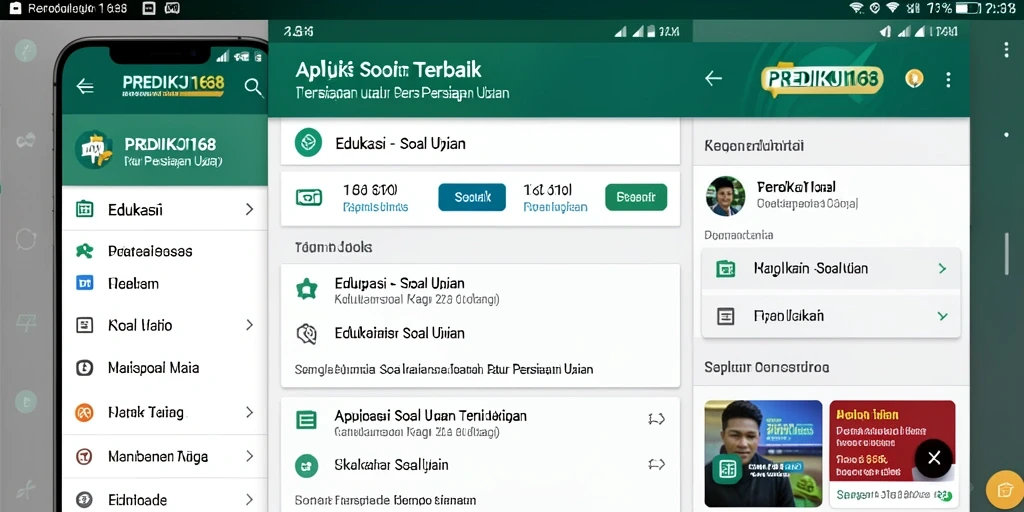
Task: Expand the Harak Teiag chevron
Action: [x=249, y=412]
